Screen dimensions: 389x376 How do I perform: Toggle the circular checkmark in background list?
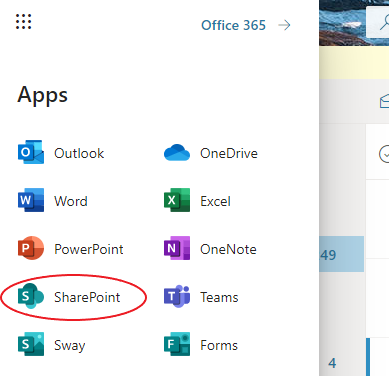coord(384,154)
